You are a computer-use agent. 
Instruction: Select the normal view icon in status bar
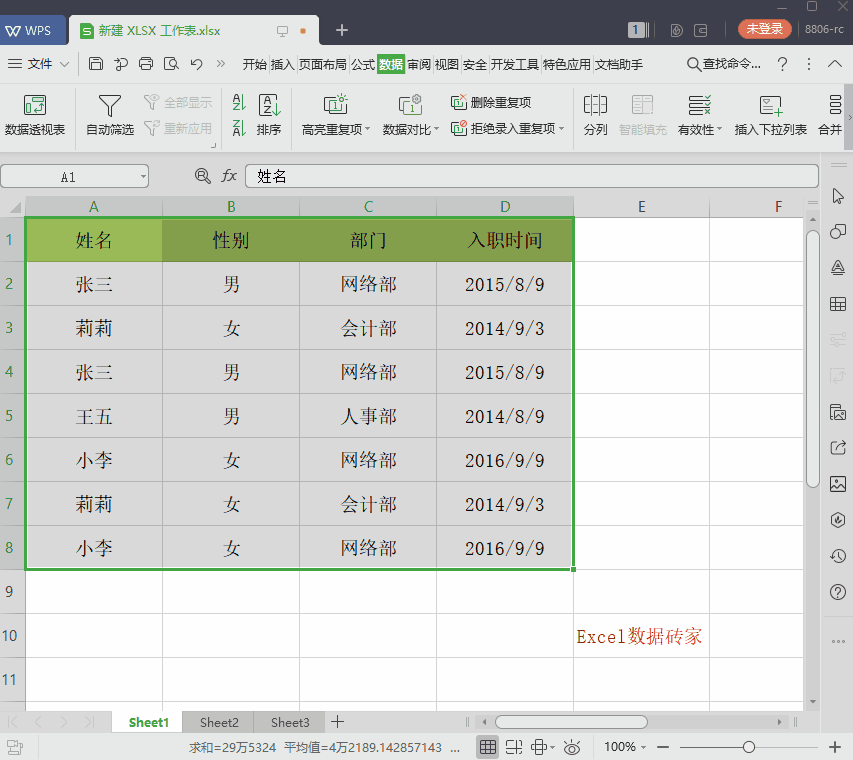tap(488, 747)
